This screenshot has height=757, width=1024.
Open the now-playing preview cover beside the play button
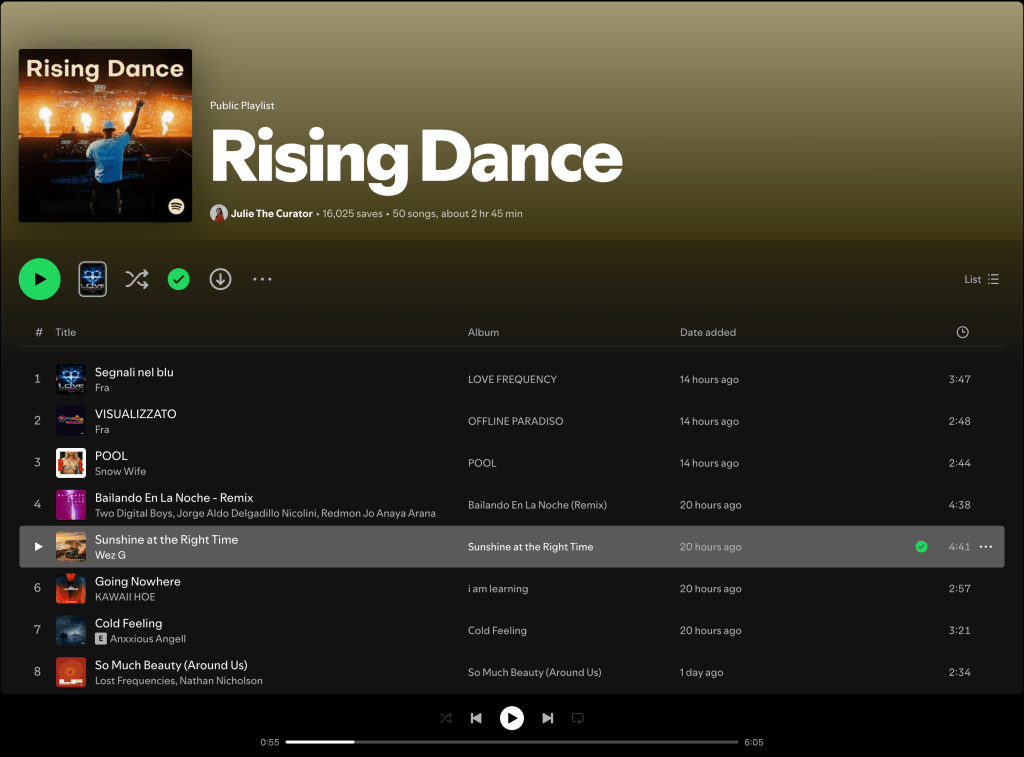[x=93, y=279]
